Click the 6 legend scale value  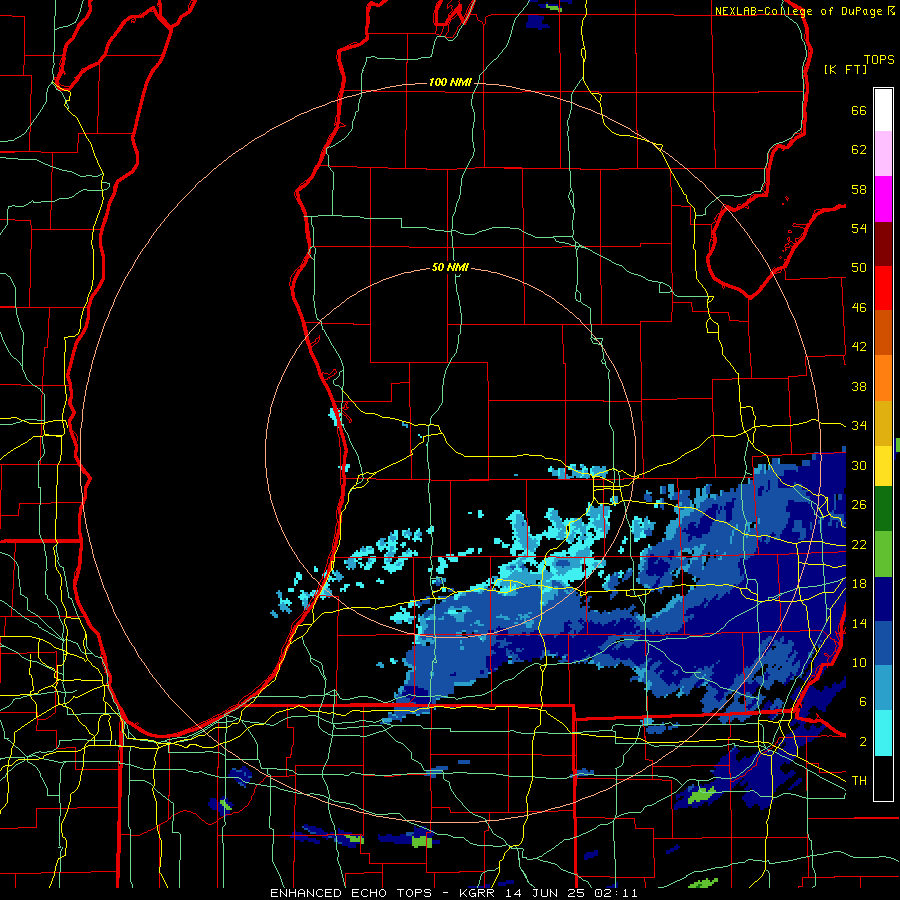point(863,702)
